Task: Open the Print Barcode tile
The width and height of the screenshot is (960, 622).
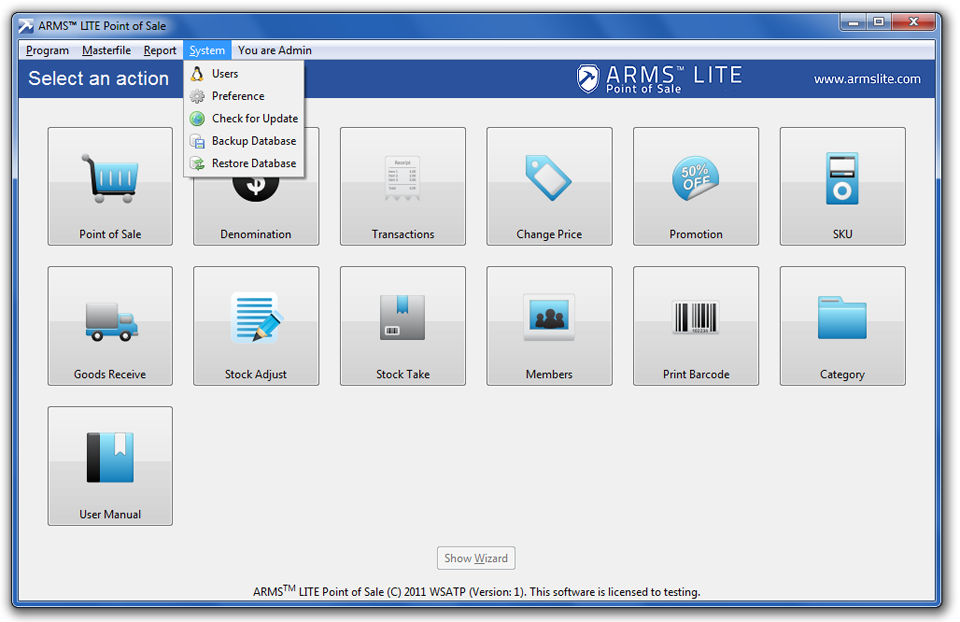Action: (x=696, y=326)
